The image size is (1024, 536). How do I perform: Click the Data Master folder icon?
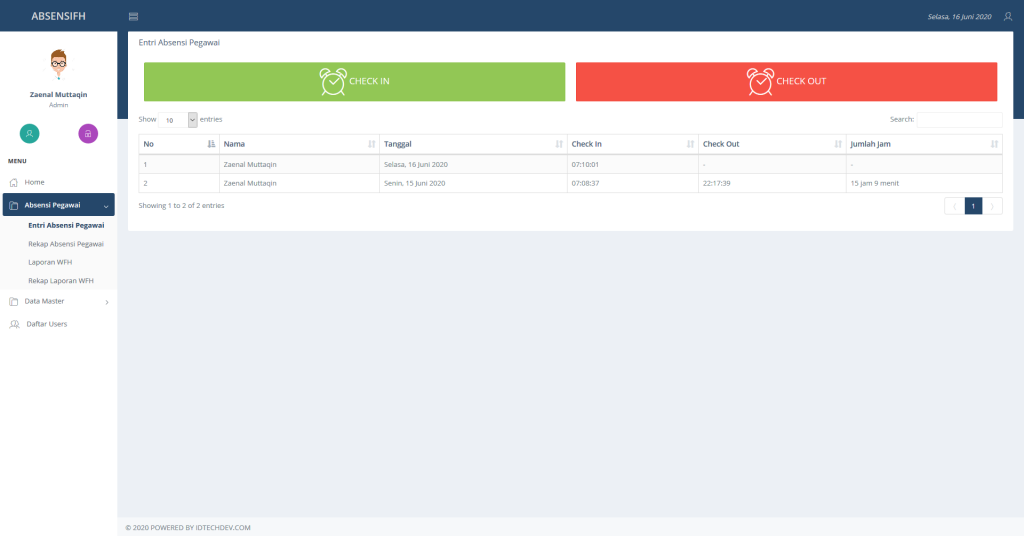14,302
